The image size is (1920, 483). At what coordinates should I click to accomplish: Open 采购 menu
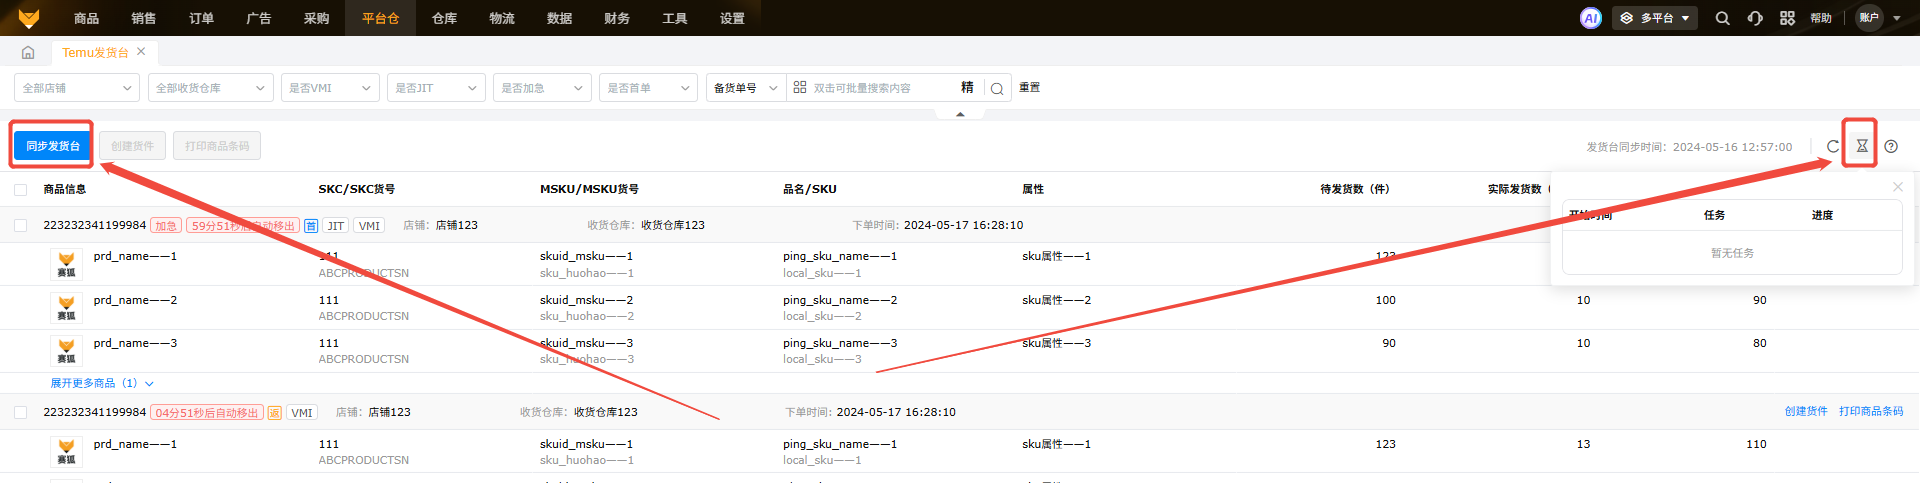(317, 18)
